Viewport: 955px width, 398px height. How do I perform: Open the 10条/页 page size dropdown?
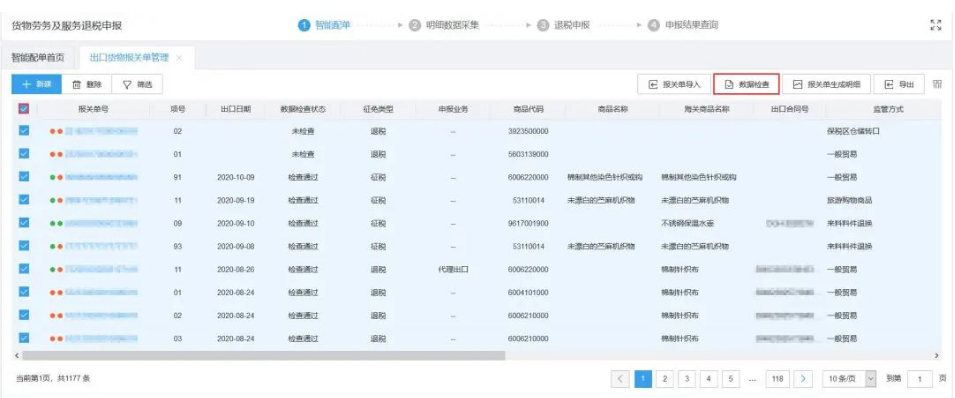point(849,378)
